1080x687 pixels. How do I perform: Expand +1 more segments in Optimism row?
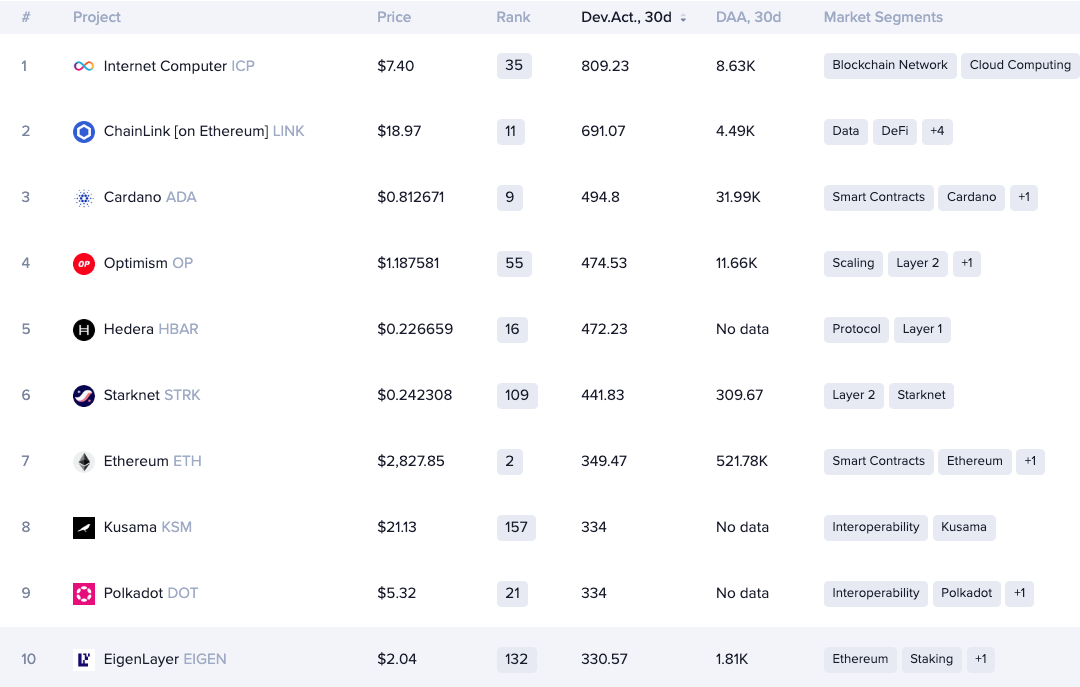click(x=966, y=263)
